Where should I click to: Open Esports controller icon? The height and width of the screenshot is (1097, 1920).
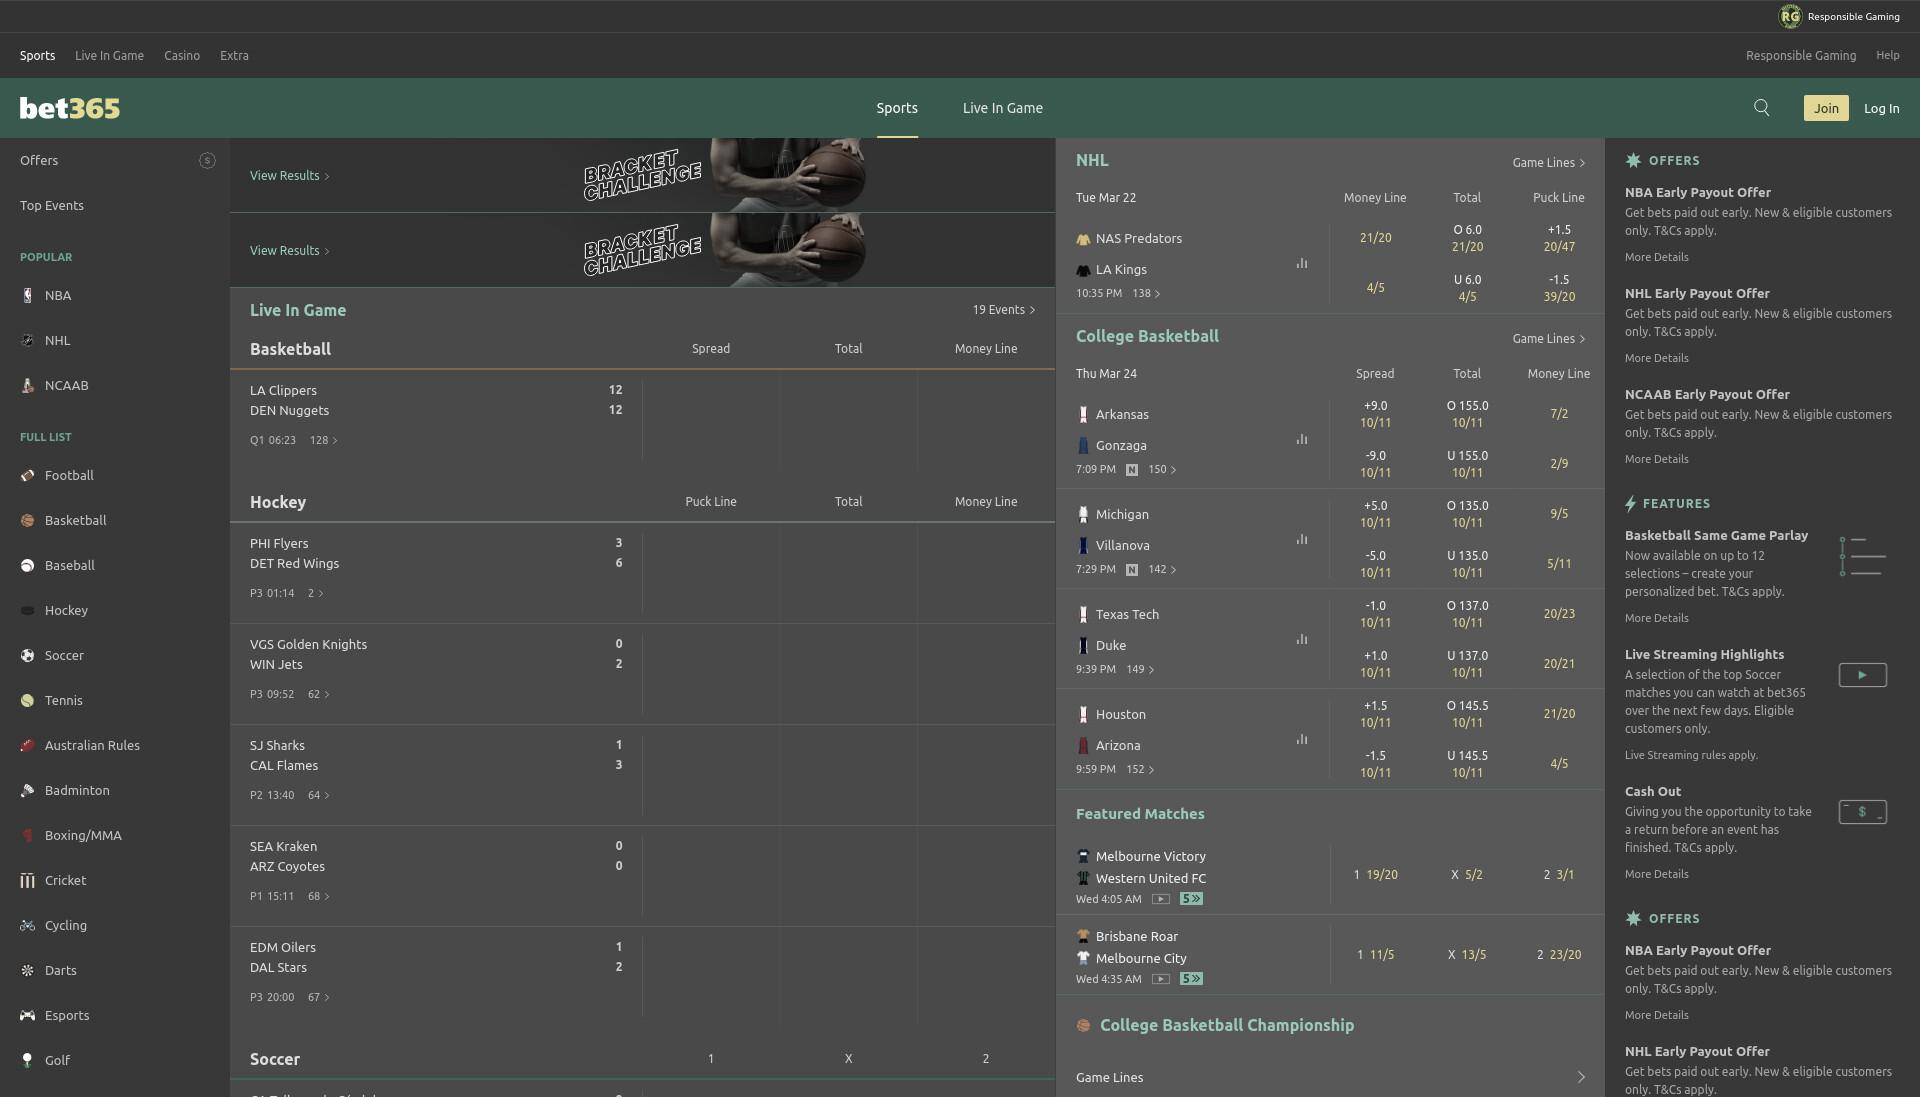pyautogui.click(x=28, y=1015)
